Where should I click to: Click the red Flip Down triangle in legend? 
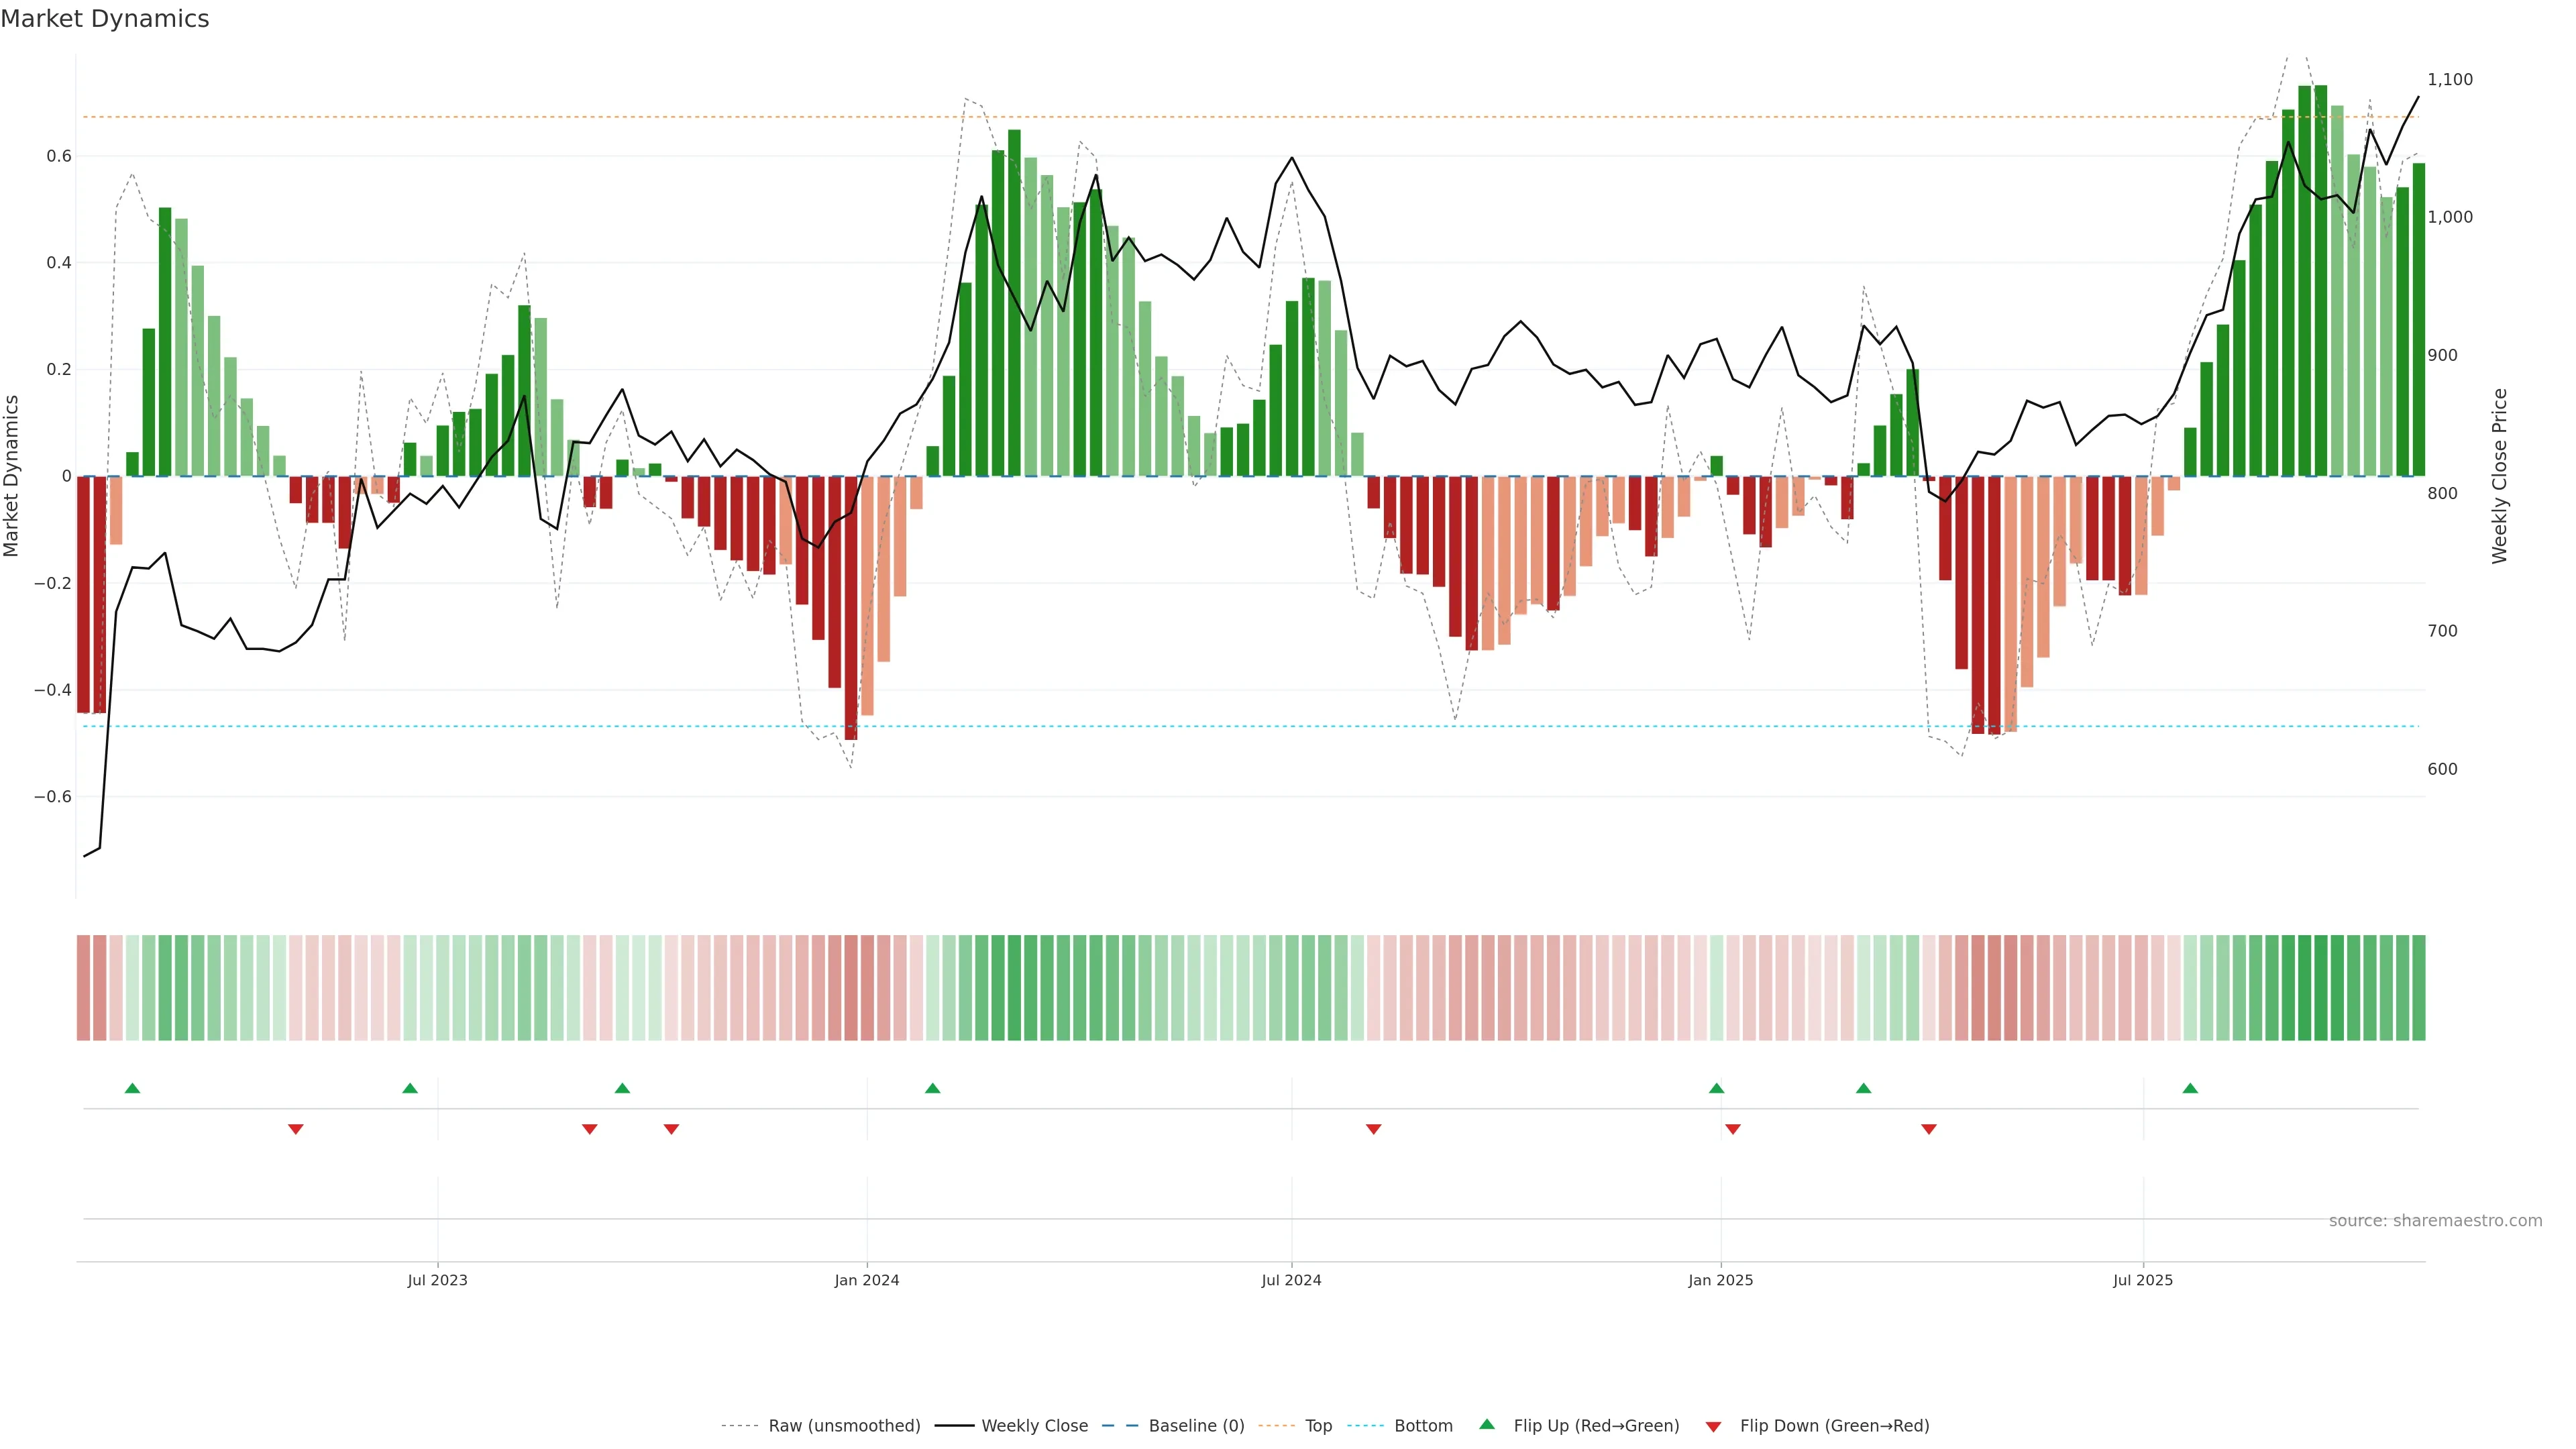pyautogui.click(x=1713, y=1426)
